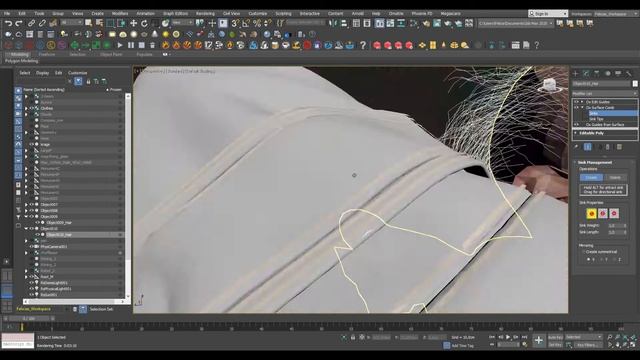The width and height of the screenshot is (640, 360).
Task: Expand the Ox Surface Comb modifier
Action: (582, 107)
